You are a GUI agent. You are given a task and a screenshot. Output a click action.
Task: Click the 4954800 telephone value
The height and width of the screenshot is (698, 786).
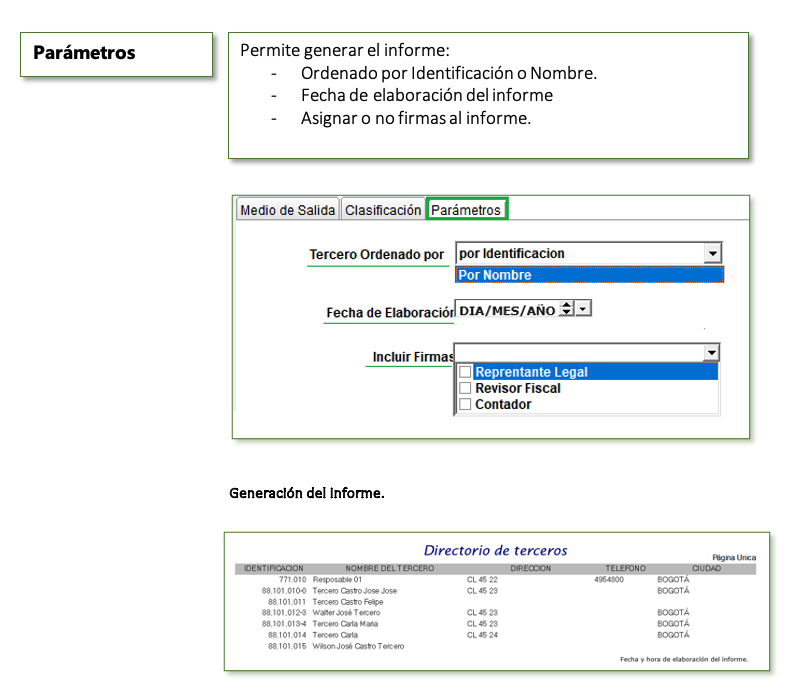click(609, 580)
